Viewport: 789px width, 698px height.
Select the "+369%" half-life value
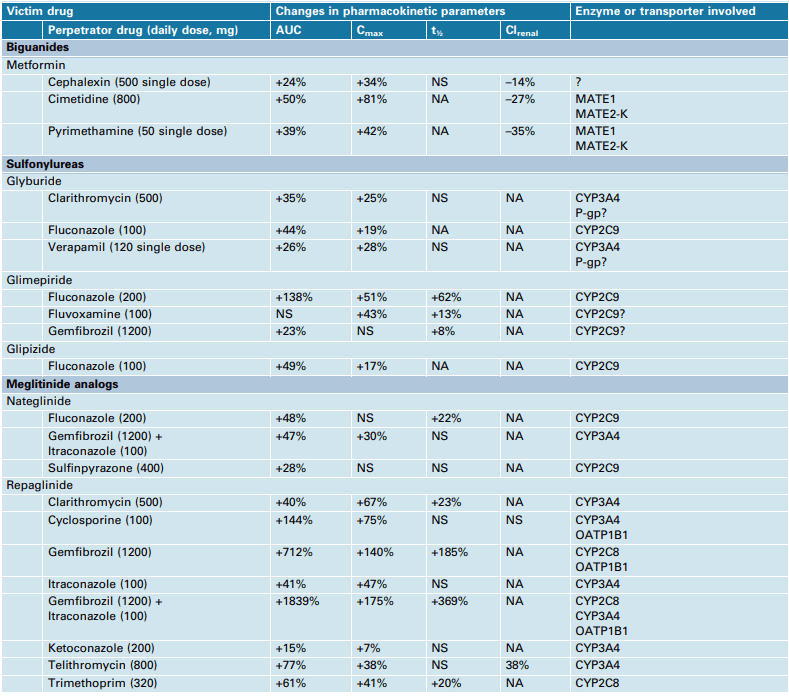tap(449, 601)
